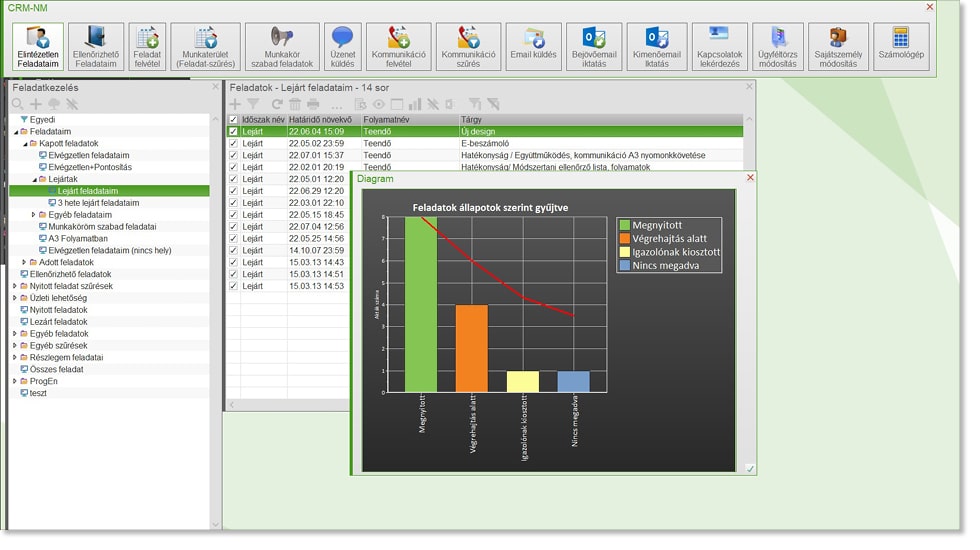The height and width of the screenshot is (550, 980).
Task: Click the Folyamatnév column header
Action: [410, 119]
